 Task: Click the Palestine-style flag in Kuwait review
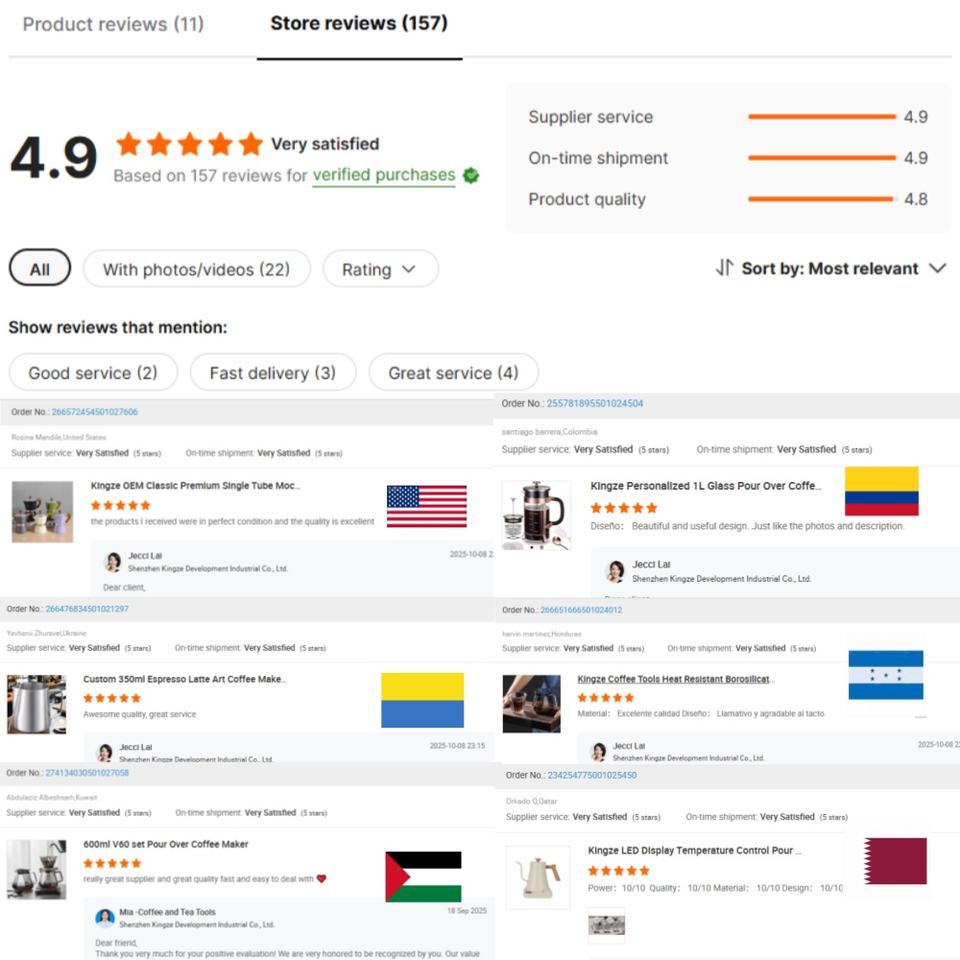tap(423, 877)
